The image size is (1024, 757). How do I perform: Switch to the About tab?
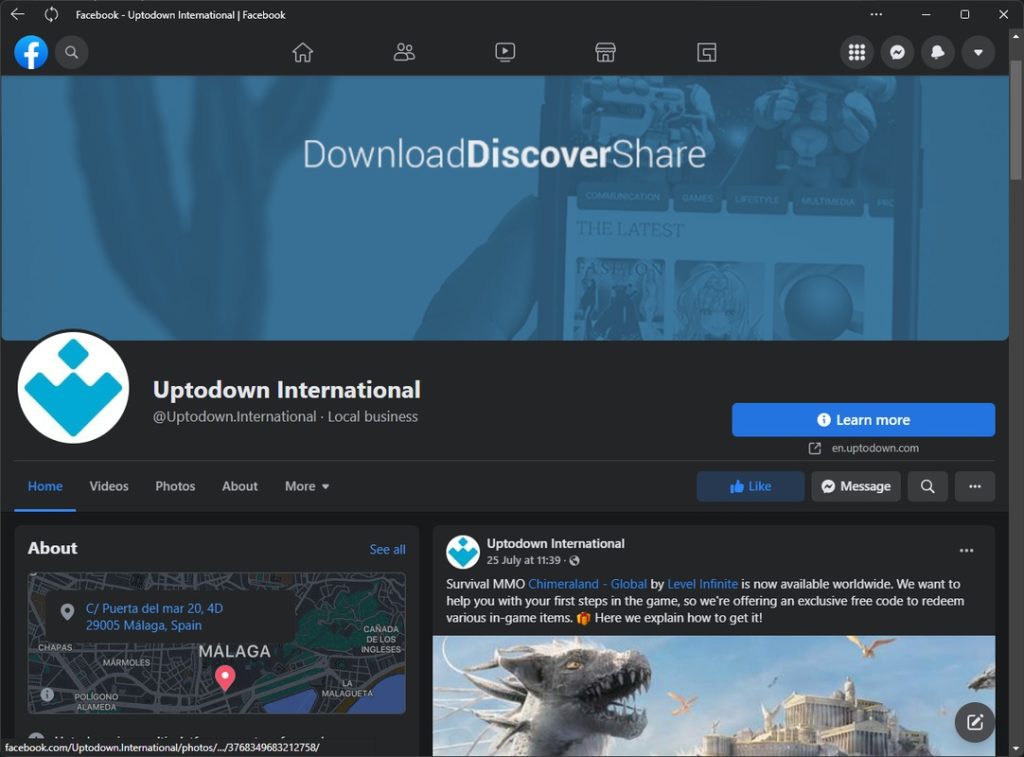coord(240,486)
